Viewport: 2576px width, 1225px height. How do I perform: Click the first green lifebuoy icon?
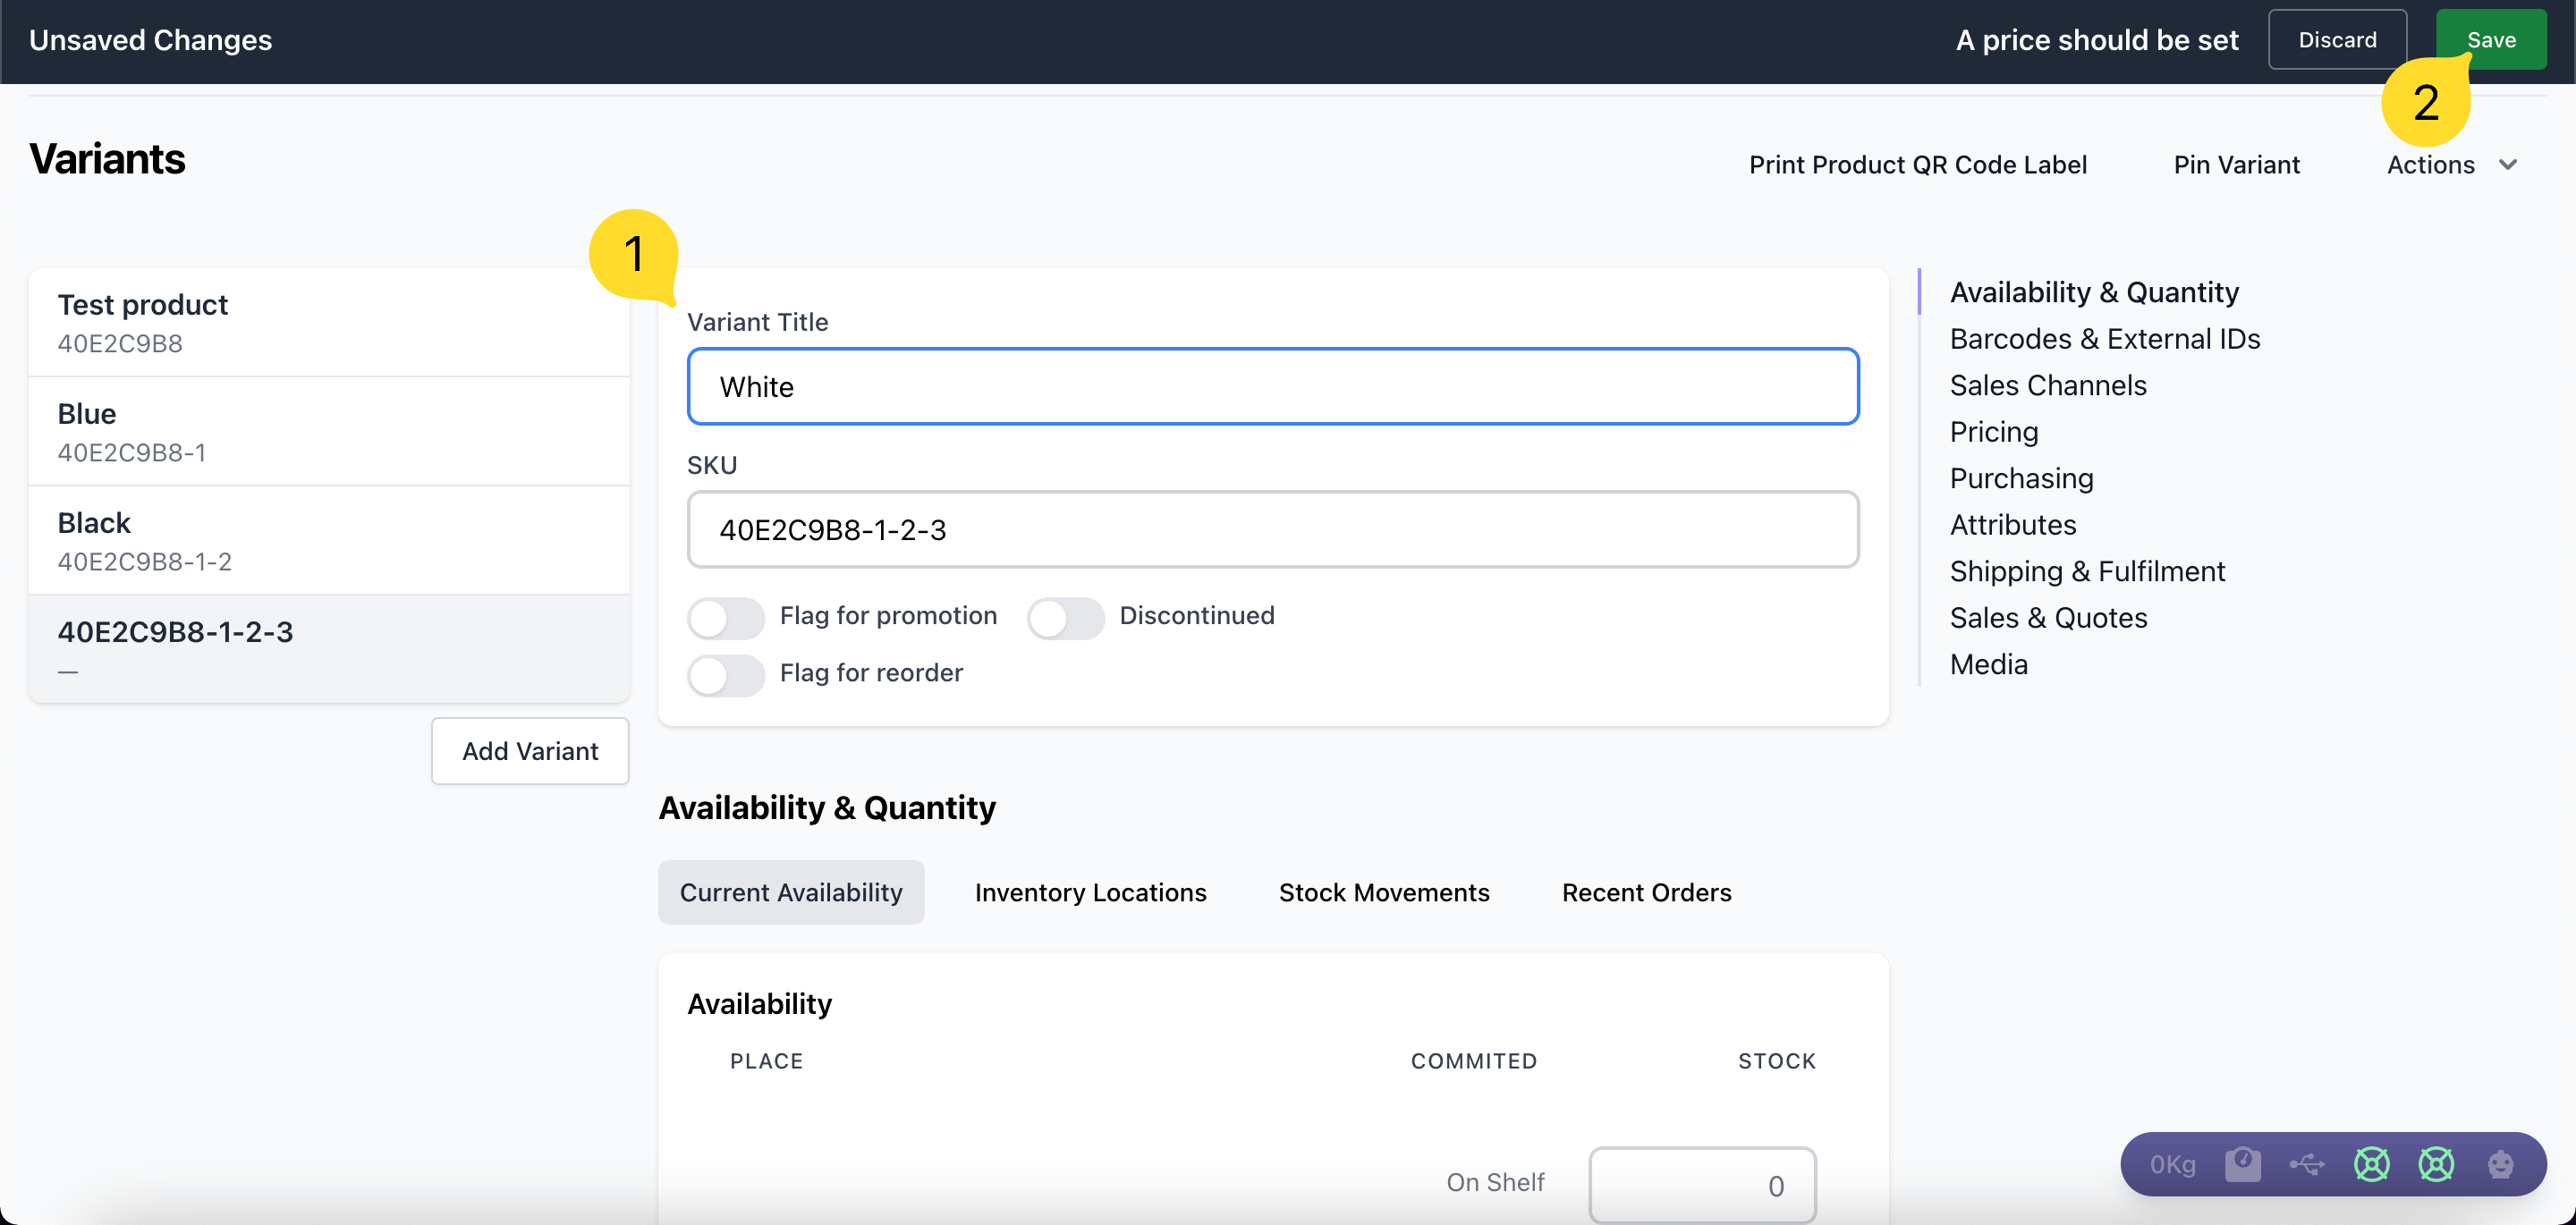[x=2371, y=1164]
